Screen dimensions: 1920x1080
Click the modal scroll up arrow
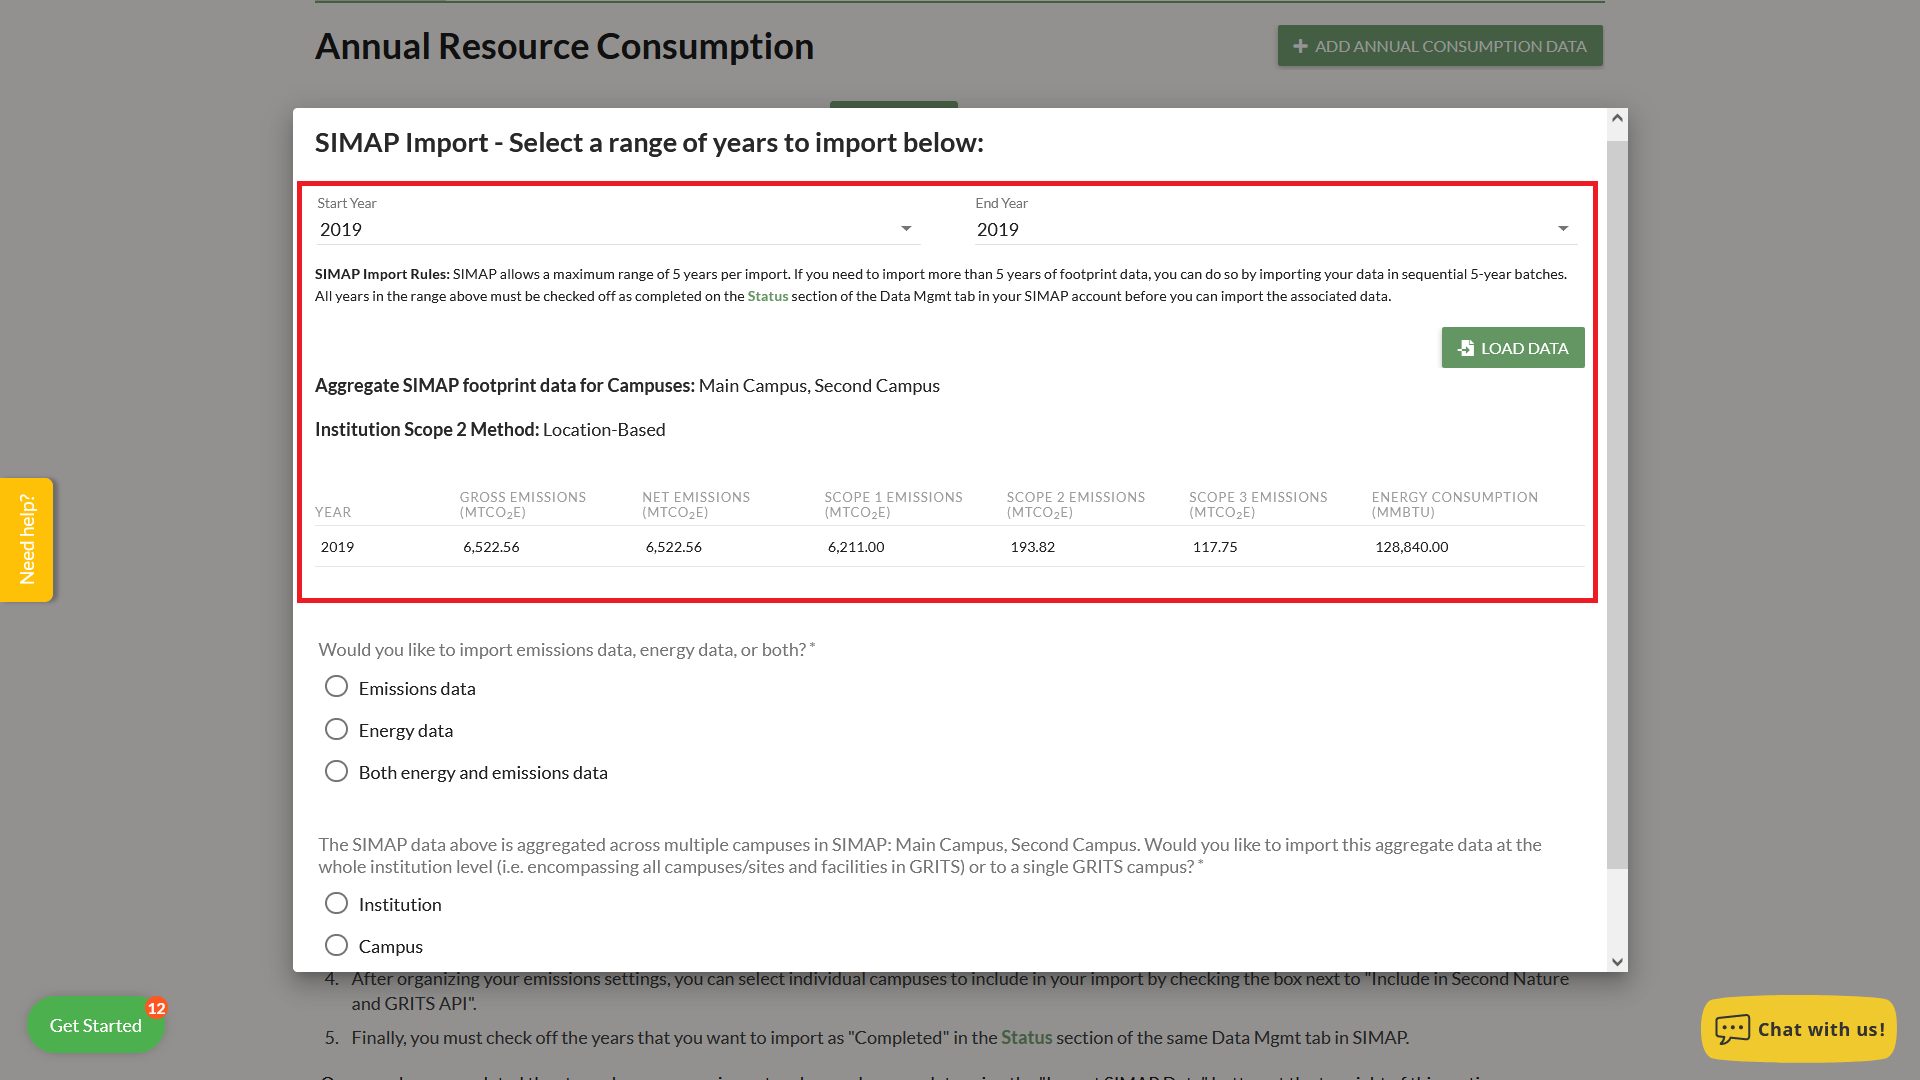pyautogui.click(x=1617, y=119)
